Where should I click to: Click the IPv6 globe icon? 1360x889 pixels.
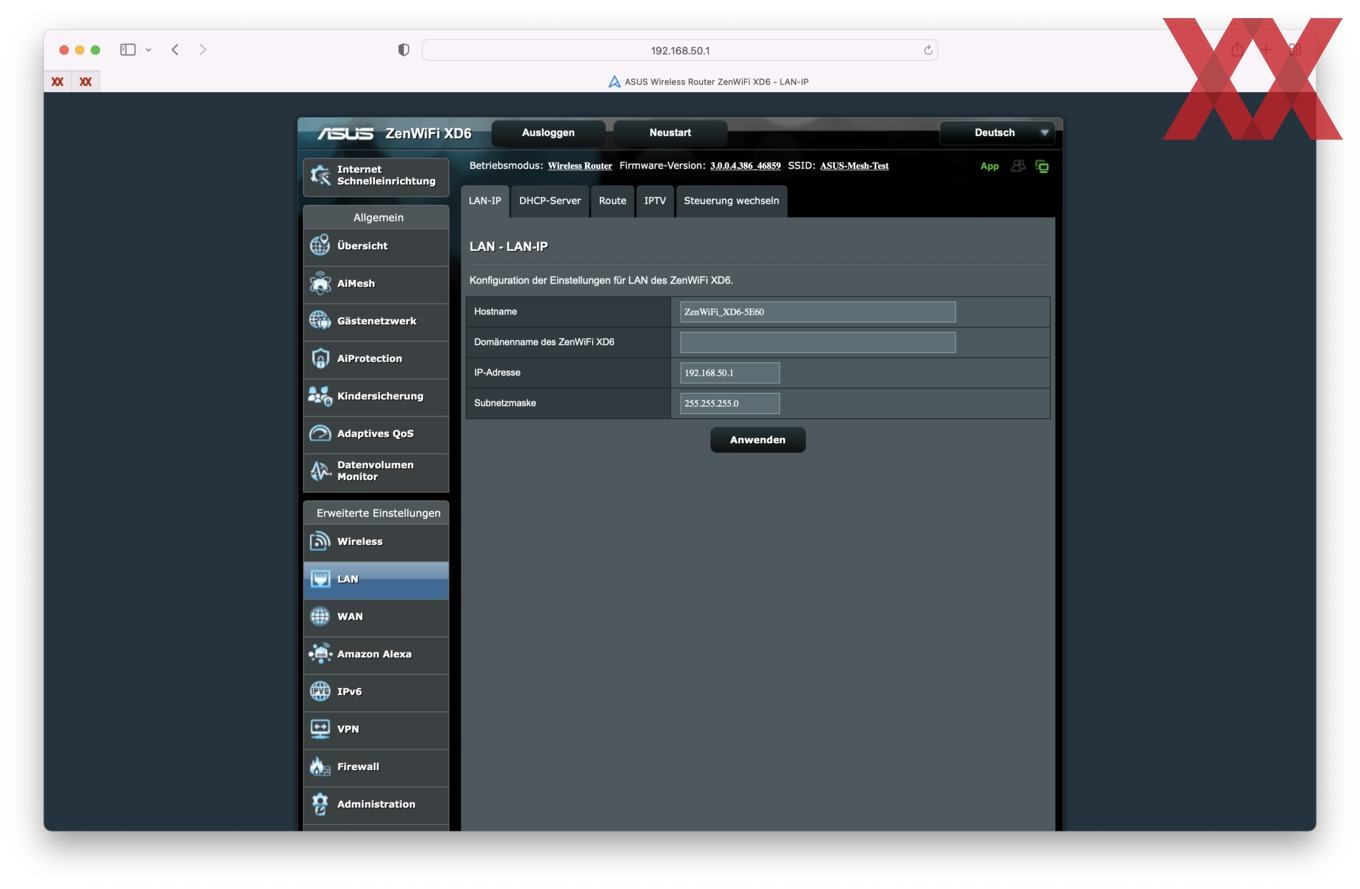pyautogui.click(x=320, y=691)
